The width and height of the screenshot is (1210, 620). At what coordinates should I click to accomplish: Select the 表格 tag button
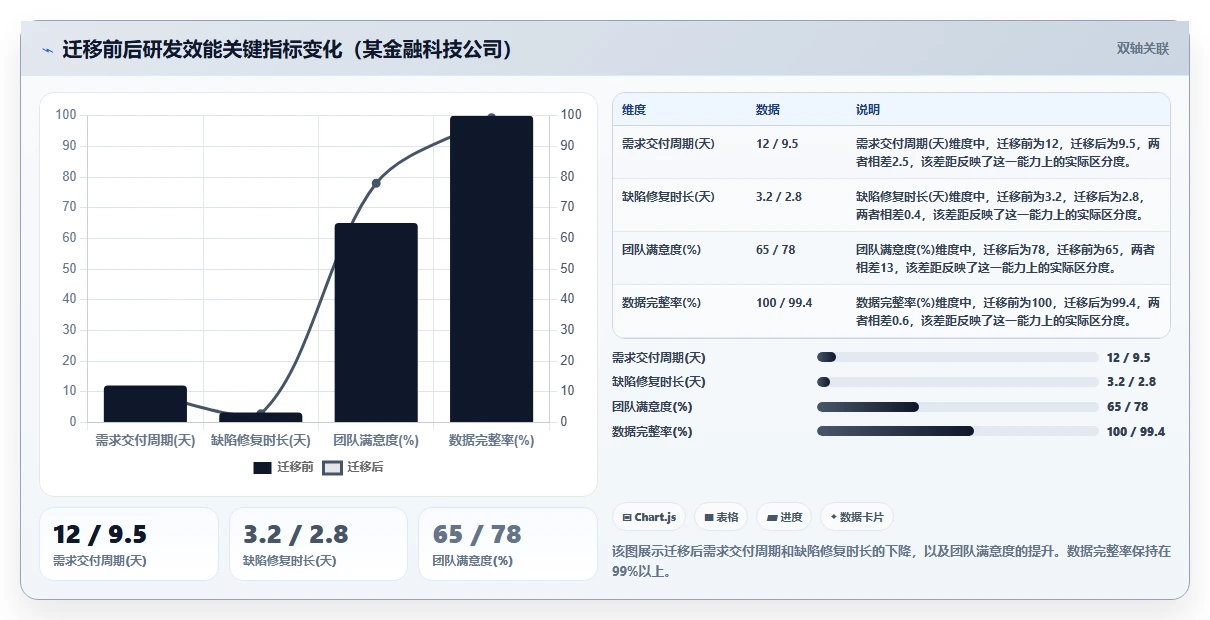click(x=721, y=517)
